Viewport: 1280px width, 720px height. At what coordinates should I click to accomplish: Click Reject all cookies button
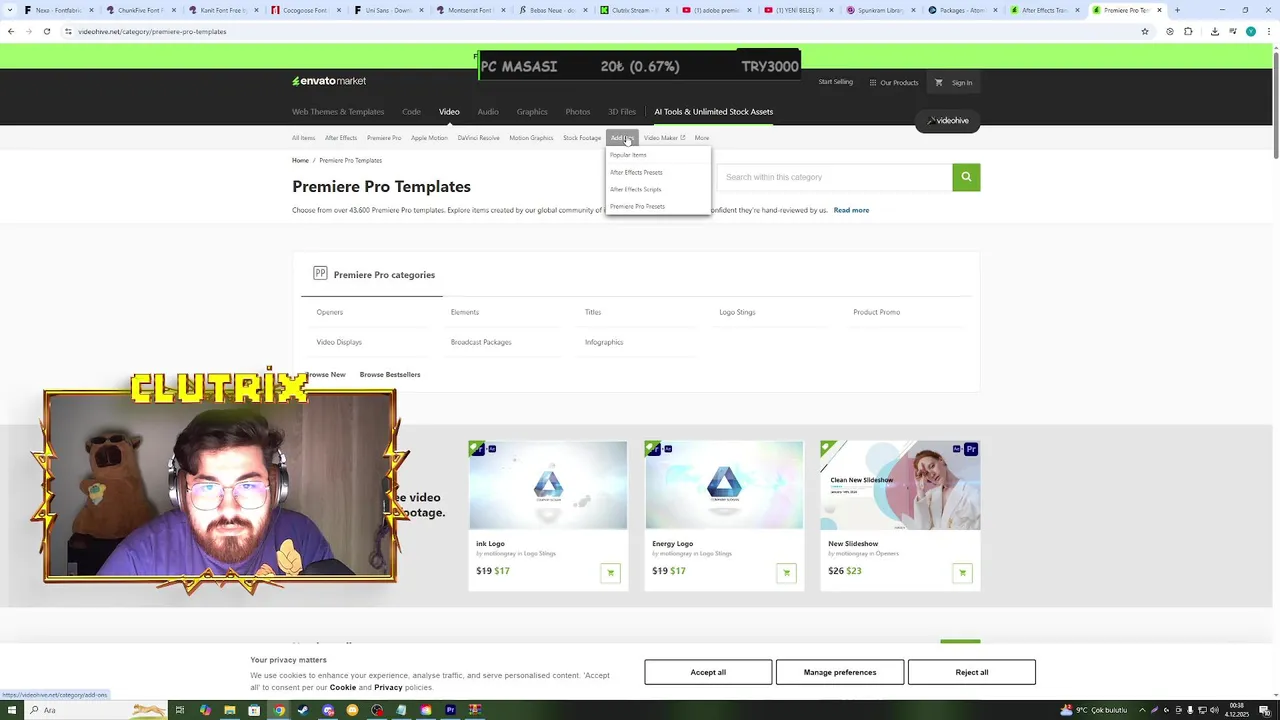point(972,672)
